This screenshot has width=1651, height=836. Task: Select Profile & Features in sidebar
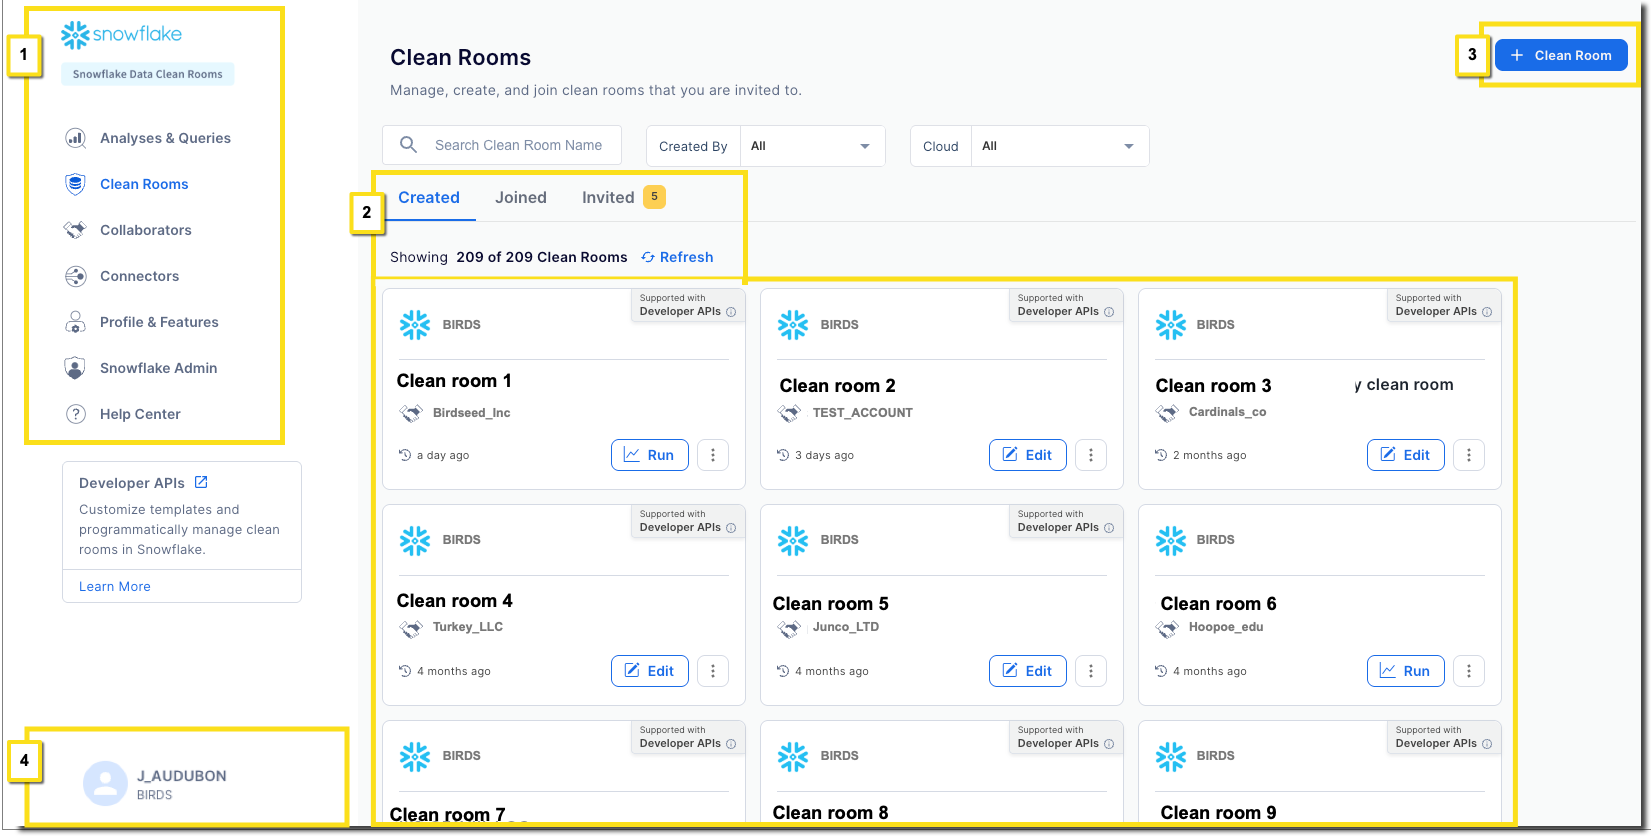point(159,322)
